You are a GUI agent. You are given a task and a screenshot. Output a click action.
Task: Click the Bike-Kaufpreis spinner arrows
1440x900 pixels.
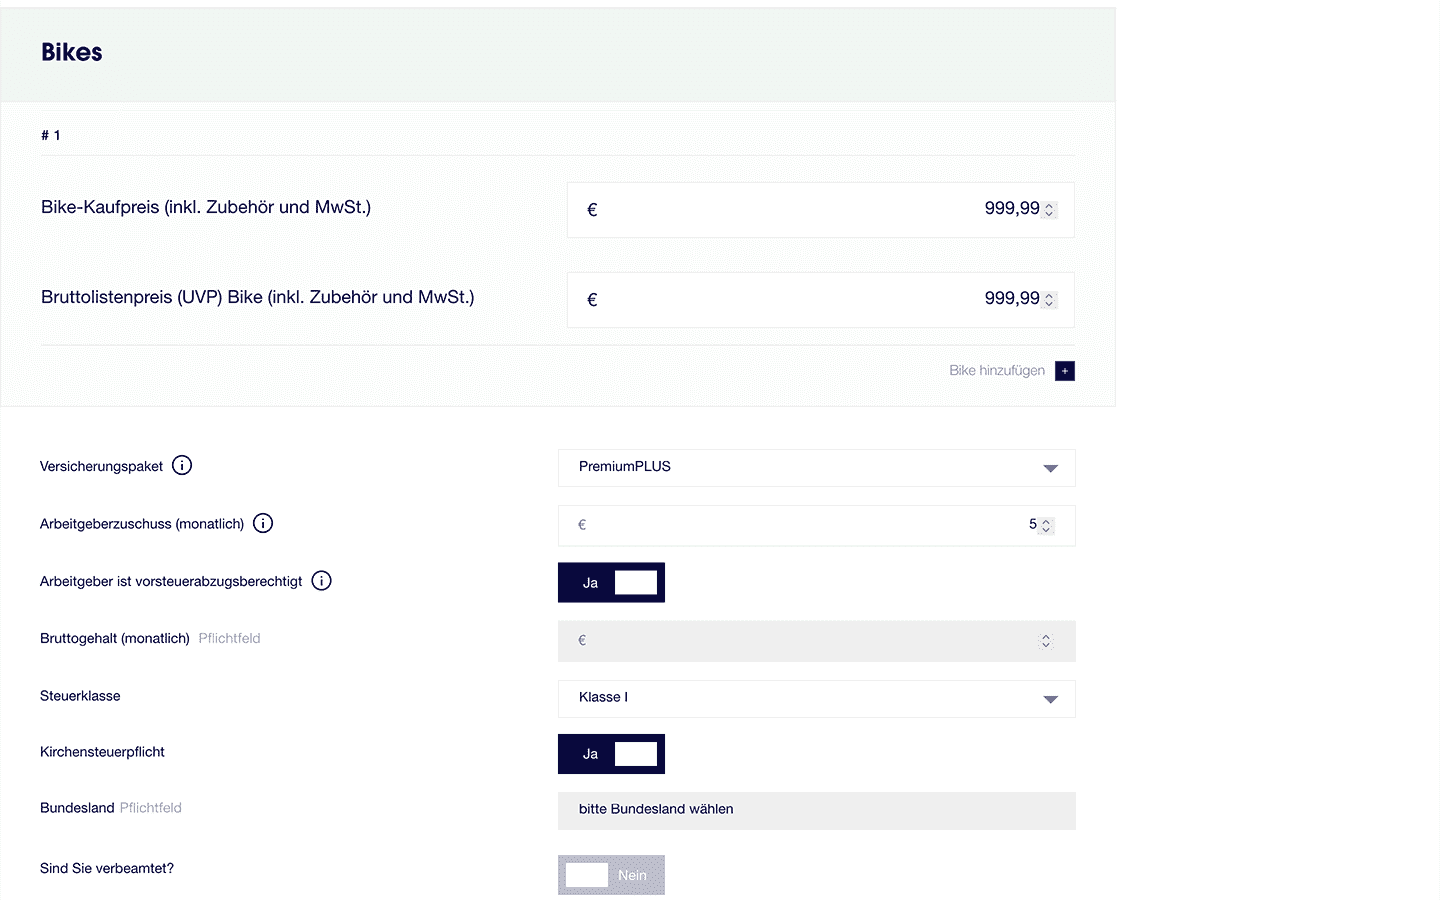click(x=1049, y=210)
